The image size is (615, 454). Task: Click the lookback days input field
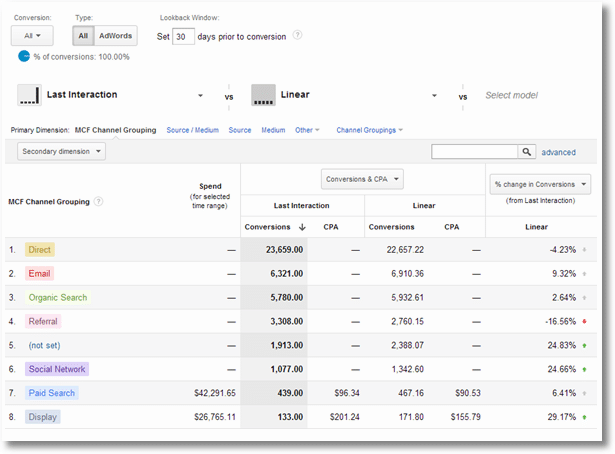(x=182, y=37)
